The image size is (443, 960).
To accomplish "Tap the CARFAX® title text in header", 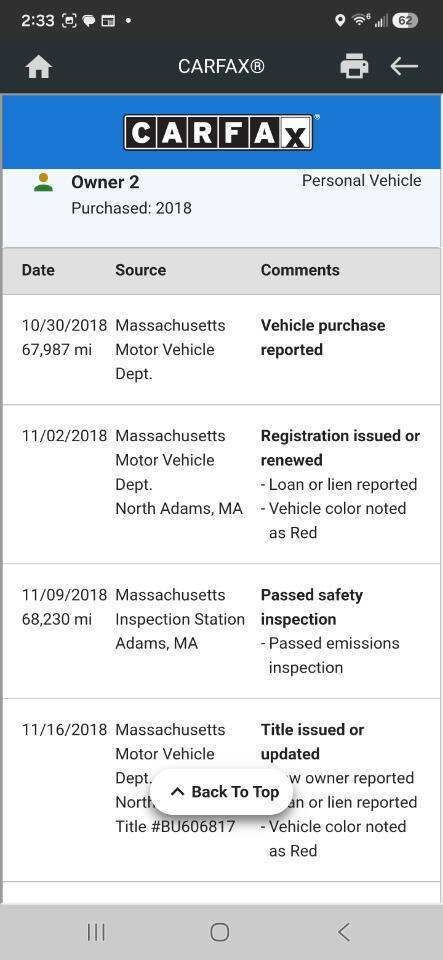I will [x=221, y=66].
